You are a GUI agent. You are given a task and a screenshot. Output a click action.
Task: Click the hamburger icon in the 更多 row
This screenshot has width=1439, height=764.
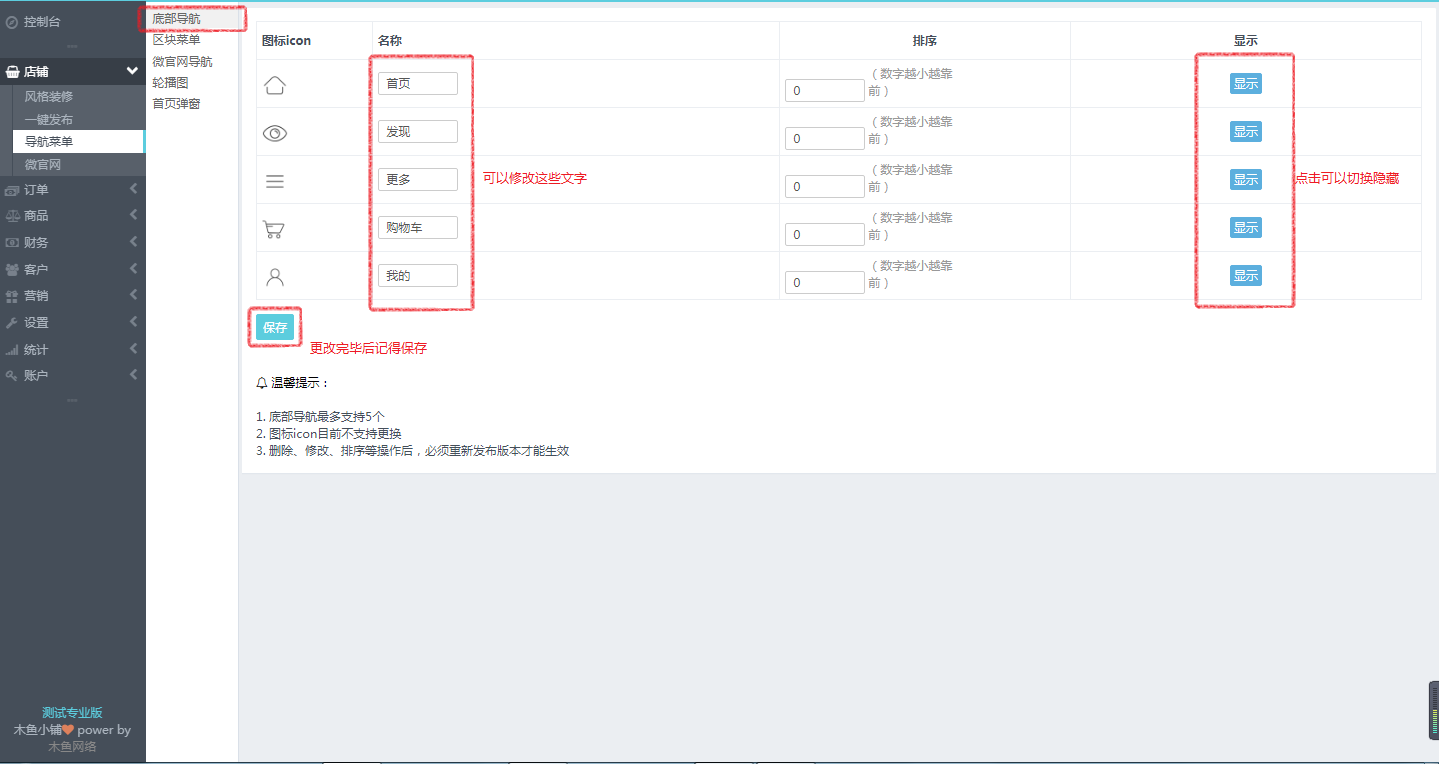click(x=275, y=181)
